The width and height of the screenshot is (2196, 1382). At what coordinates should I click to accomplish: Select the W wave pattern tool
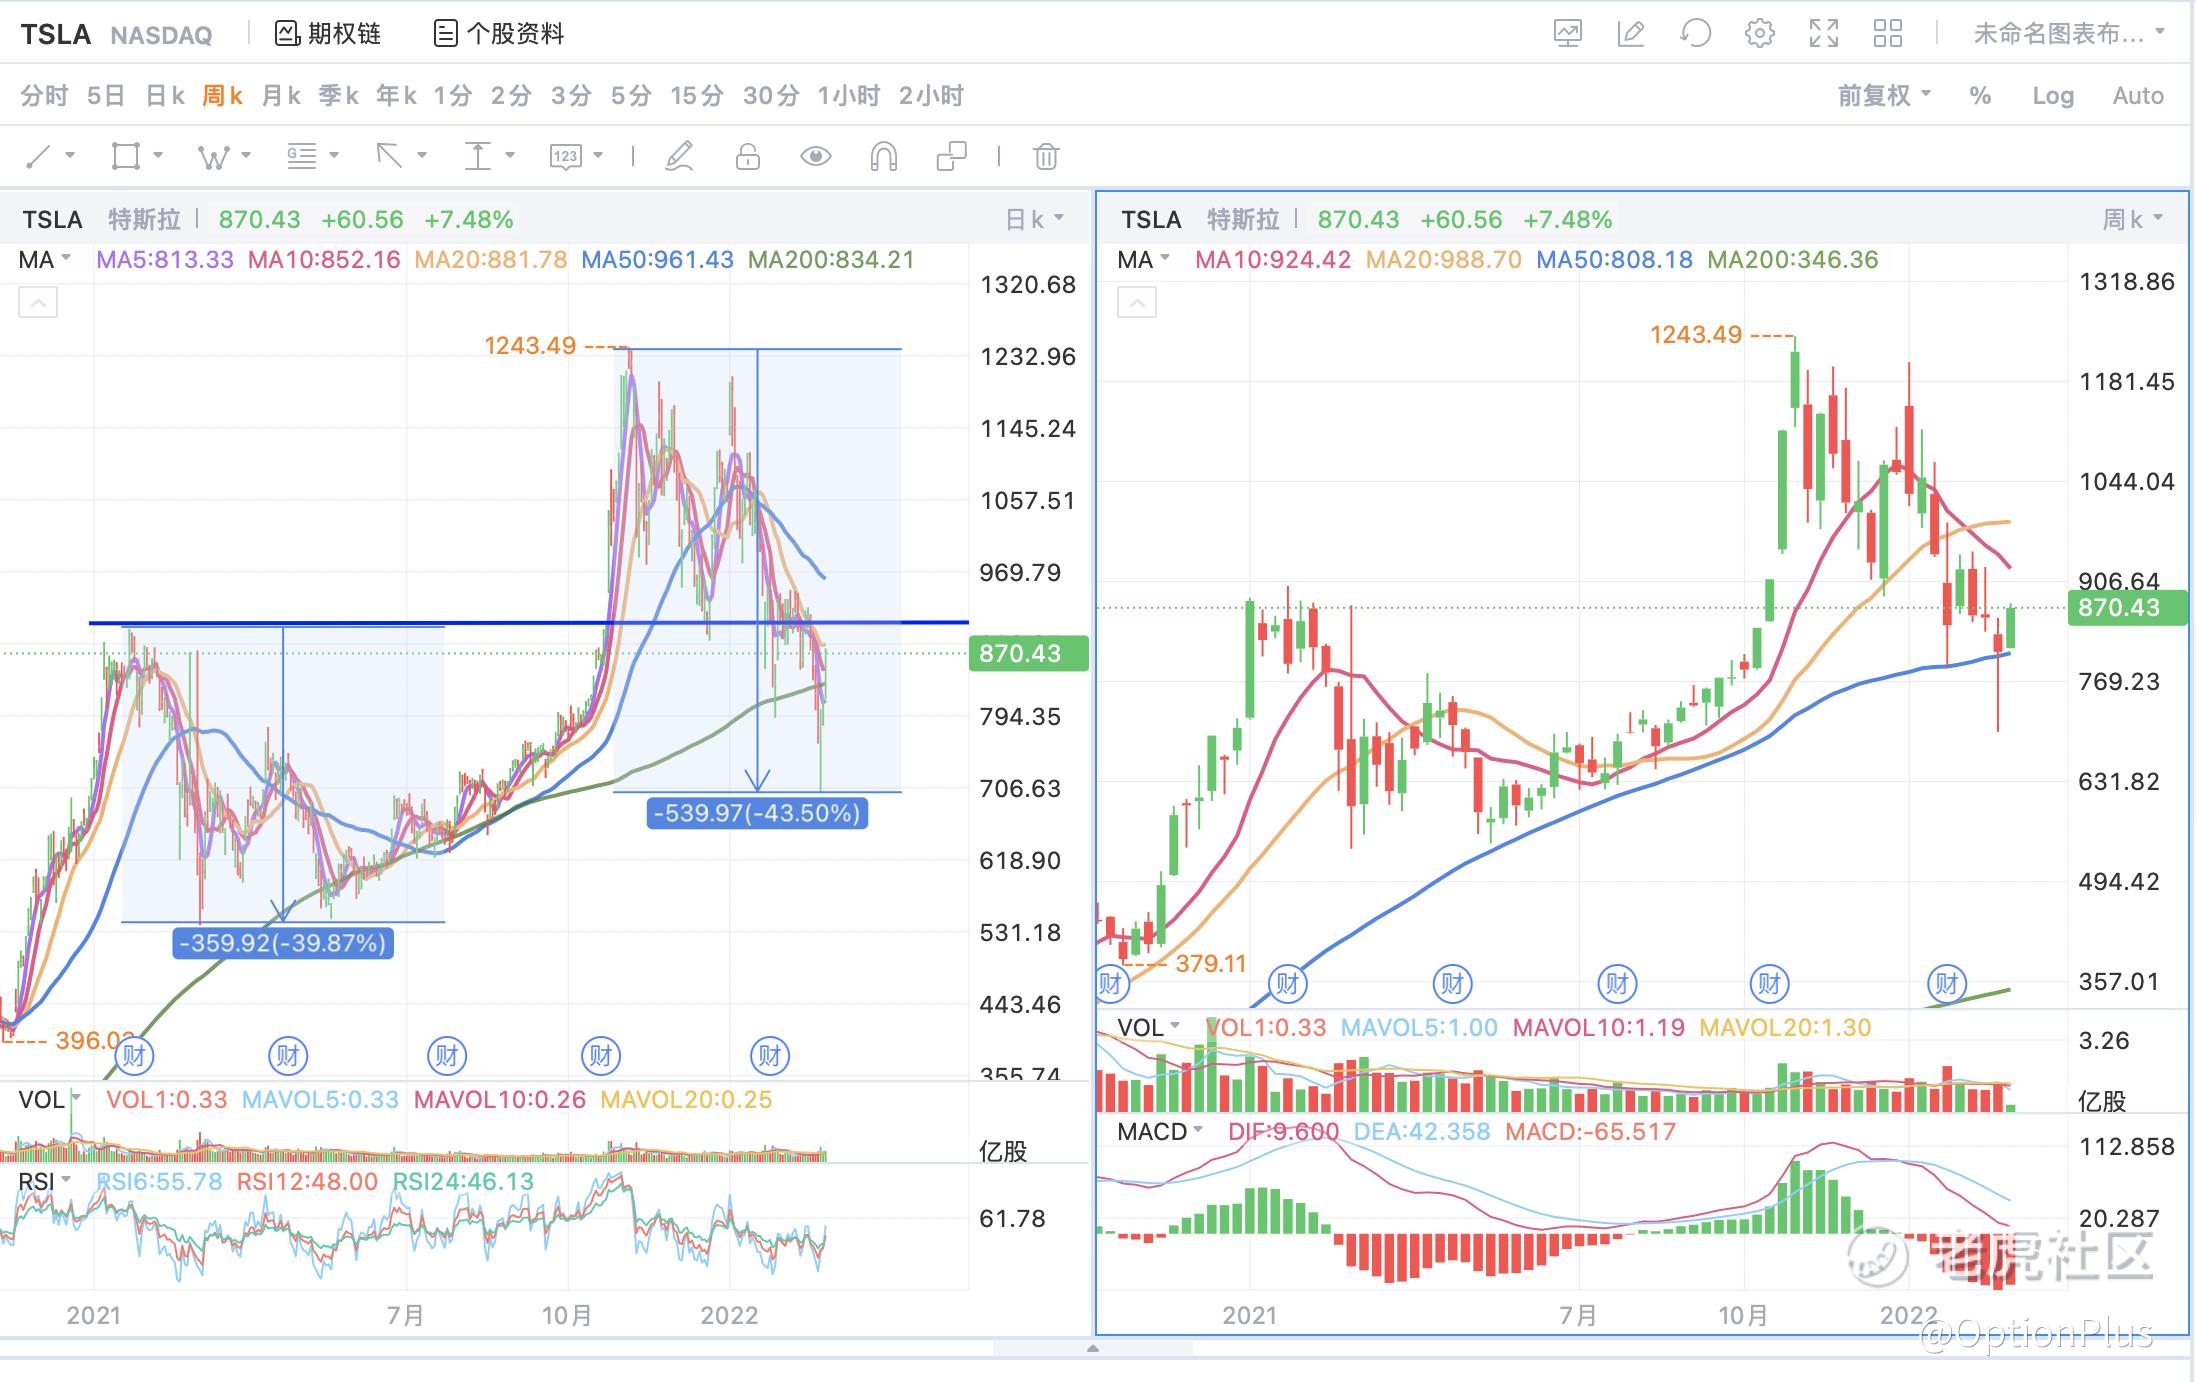pos(213,156)
